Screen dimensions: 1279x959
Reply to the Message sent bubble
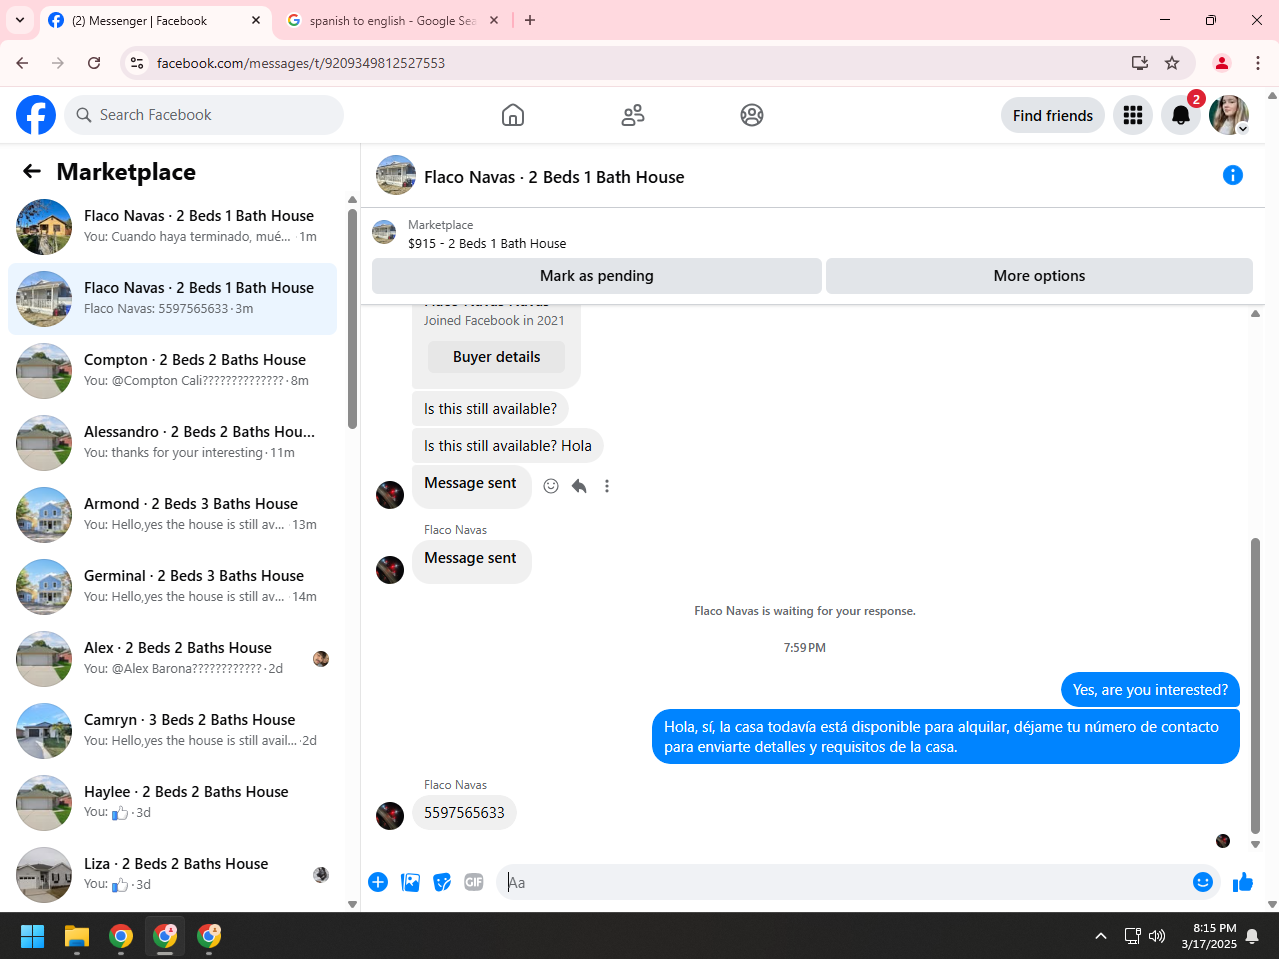[579, 486]
